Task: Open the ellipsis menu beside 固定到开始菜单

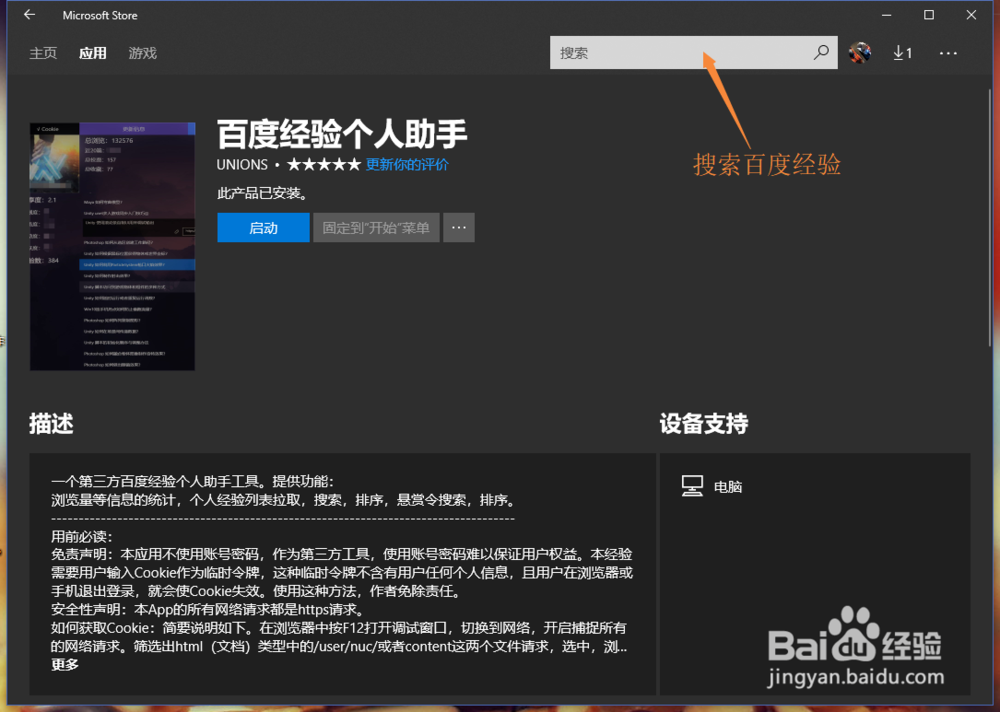Action: [x=459, y=227]
